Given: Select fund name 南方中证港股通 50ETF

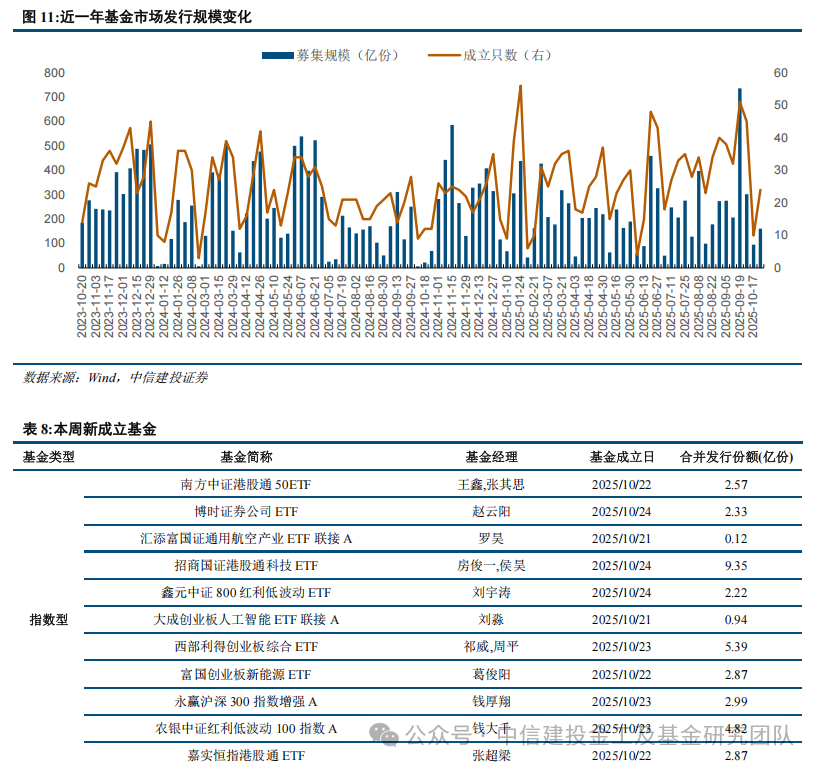Looking at the screenshot, I should (246, 485).
